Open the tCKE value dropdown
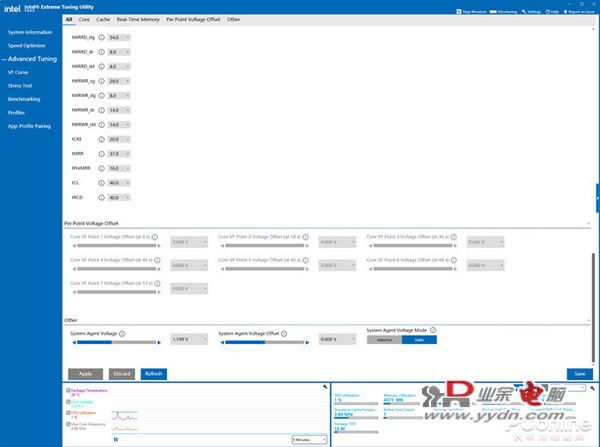Image resolution: width=600 pixels, height=447 pixels. click(119, 139)
